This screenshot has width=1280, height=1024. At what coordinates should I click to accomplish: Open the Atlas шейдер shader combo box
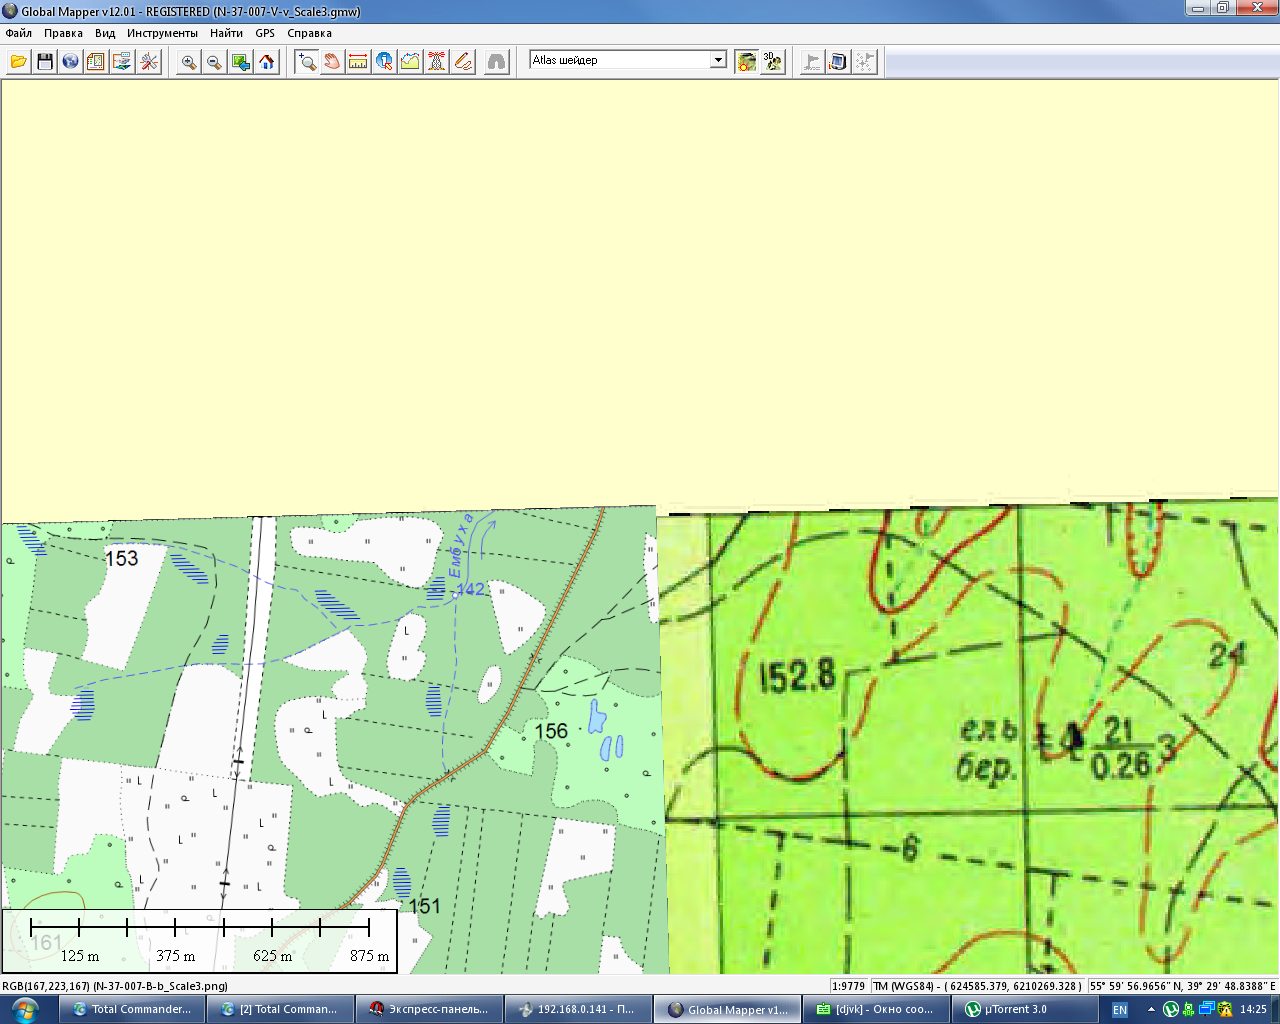tap(619, 60)
